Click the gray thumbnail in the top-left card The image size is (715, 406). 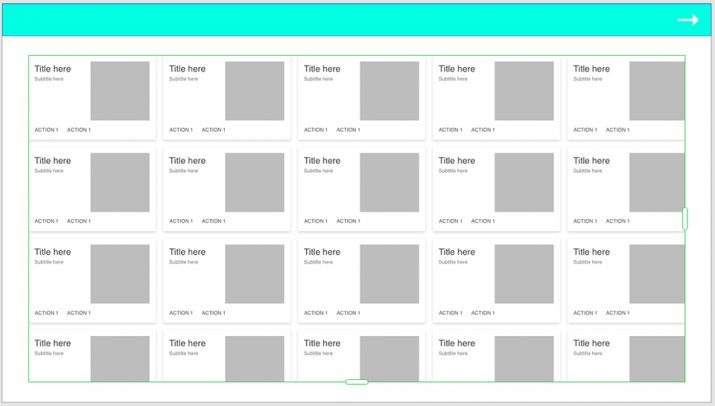click(x=120, y=91)
